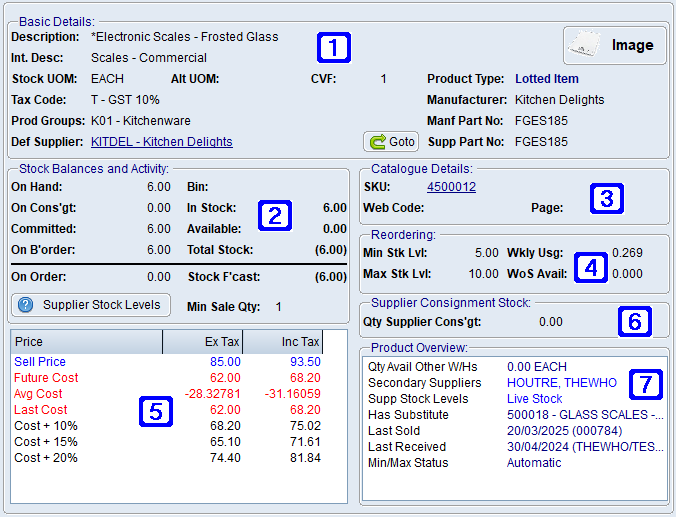This screenshot has width=676, height=518.
Task: Click numbered marker 5 in price table
Action: coord(153,411)
